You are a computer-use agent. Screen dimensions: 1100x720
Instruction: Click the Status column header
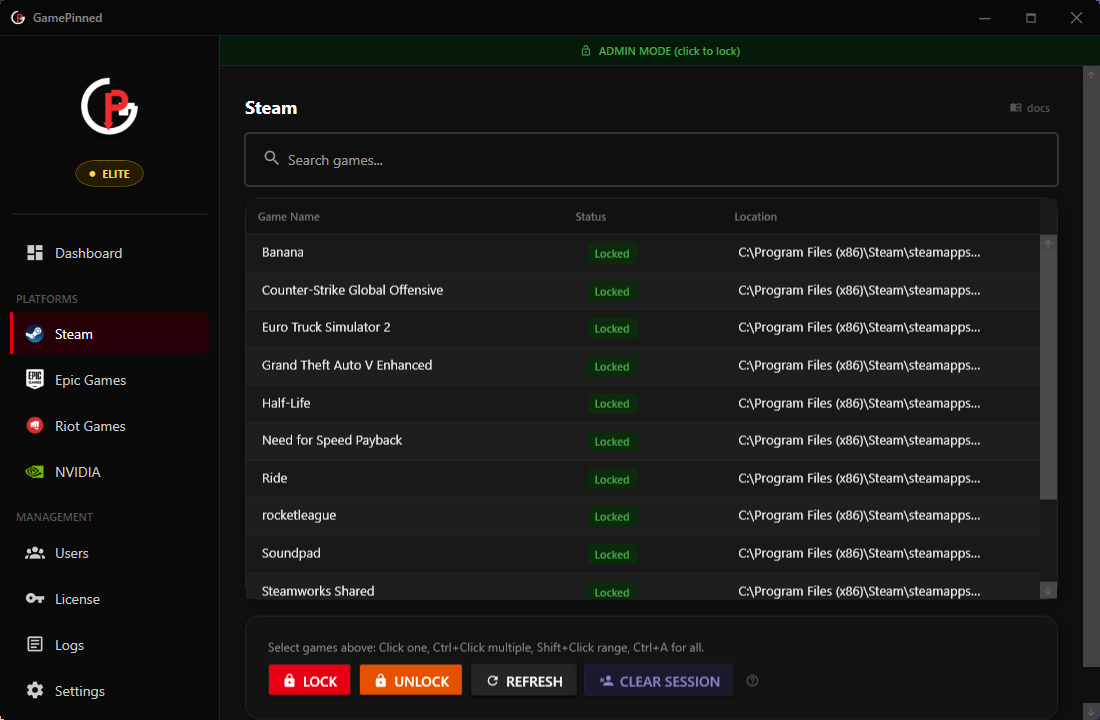point(591,217)
